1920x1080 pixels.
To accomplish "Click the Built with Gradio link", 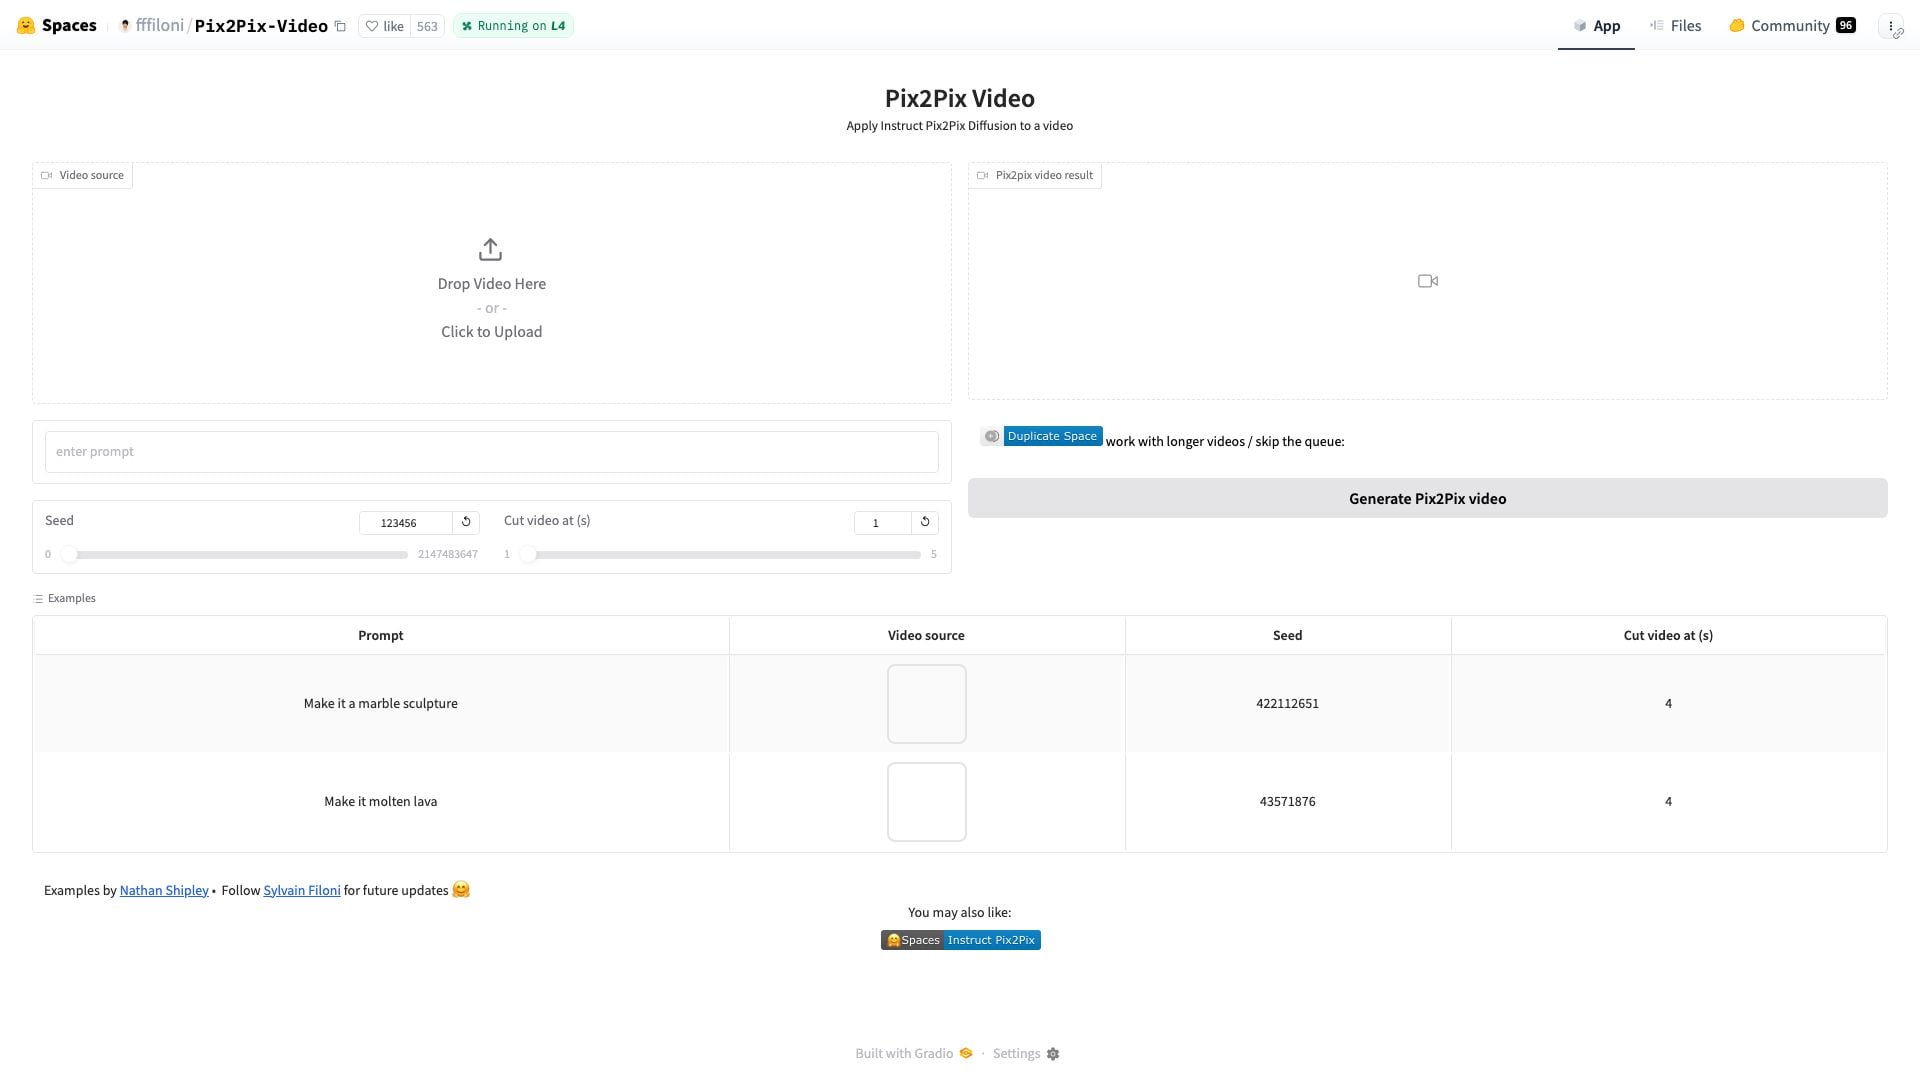I will pos(914,1054).
